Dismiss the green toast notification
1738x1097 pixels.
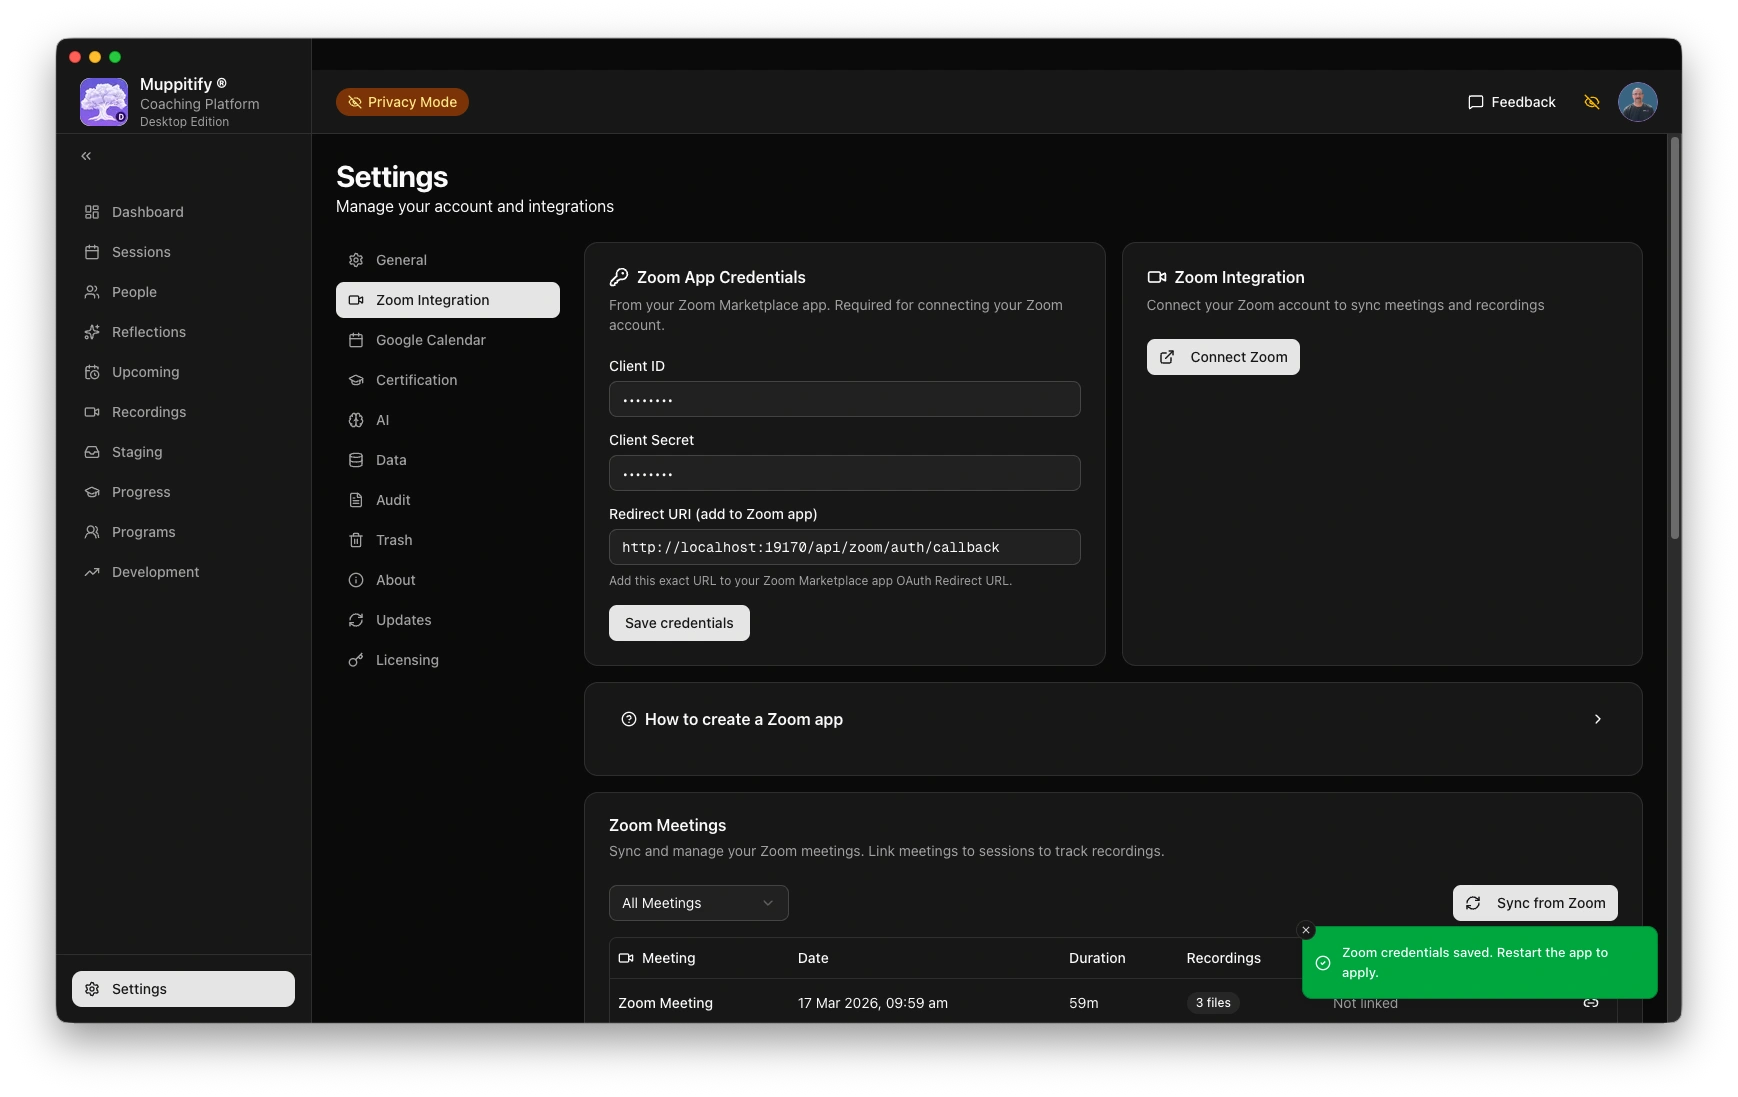click(x=1305, y=930)
